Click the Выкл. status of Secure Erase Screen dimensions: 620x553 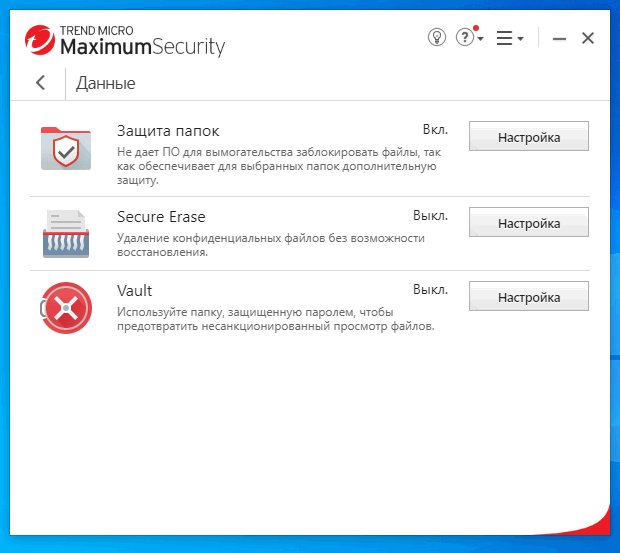[431, 215]
